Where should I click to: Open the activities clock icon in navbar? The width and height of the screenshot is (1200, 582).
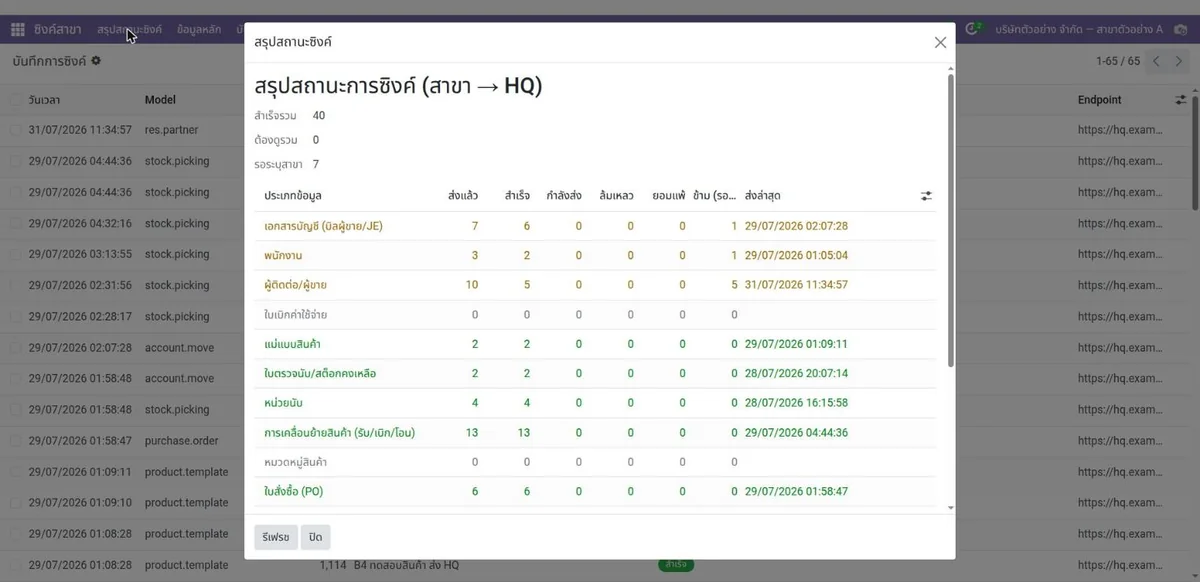tap(972, 30)
